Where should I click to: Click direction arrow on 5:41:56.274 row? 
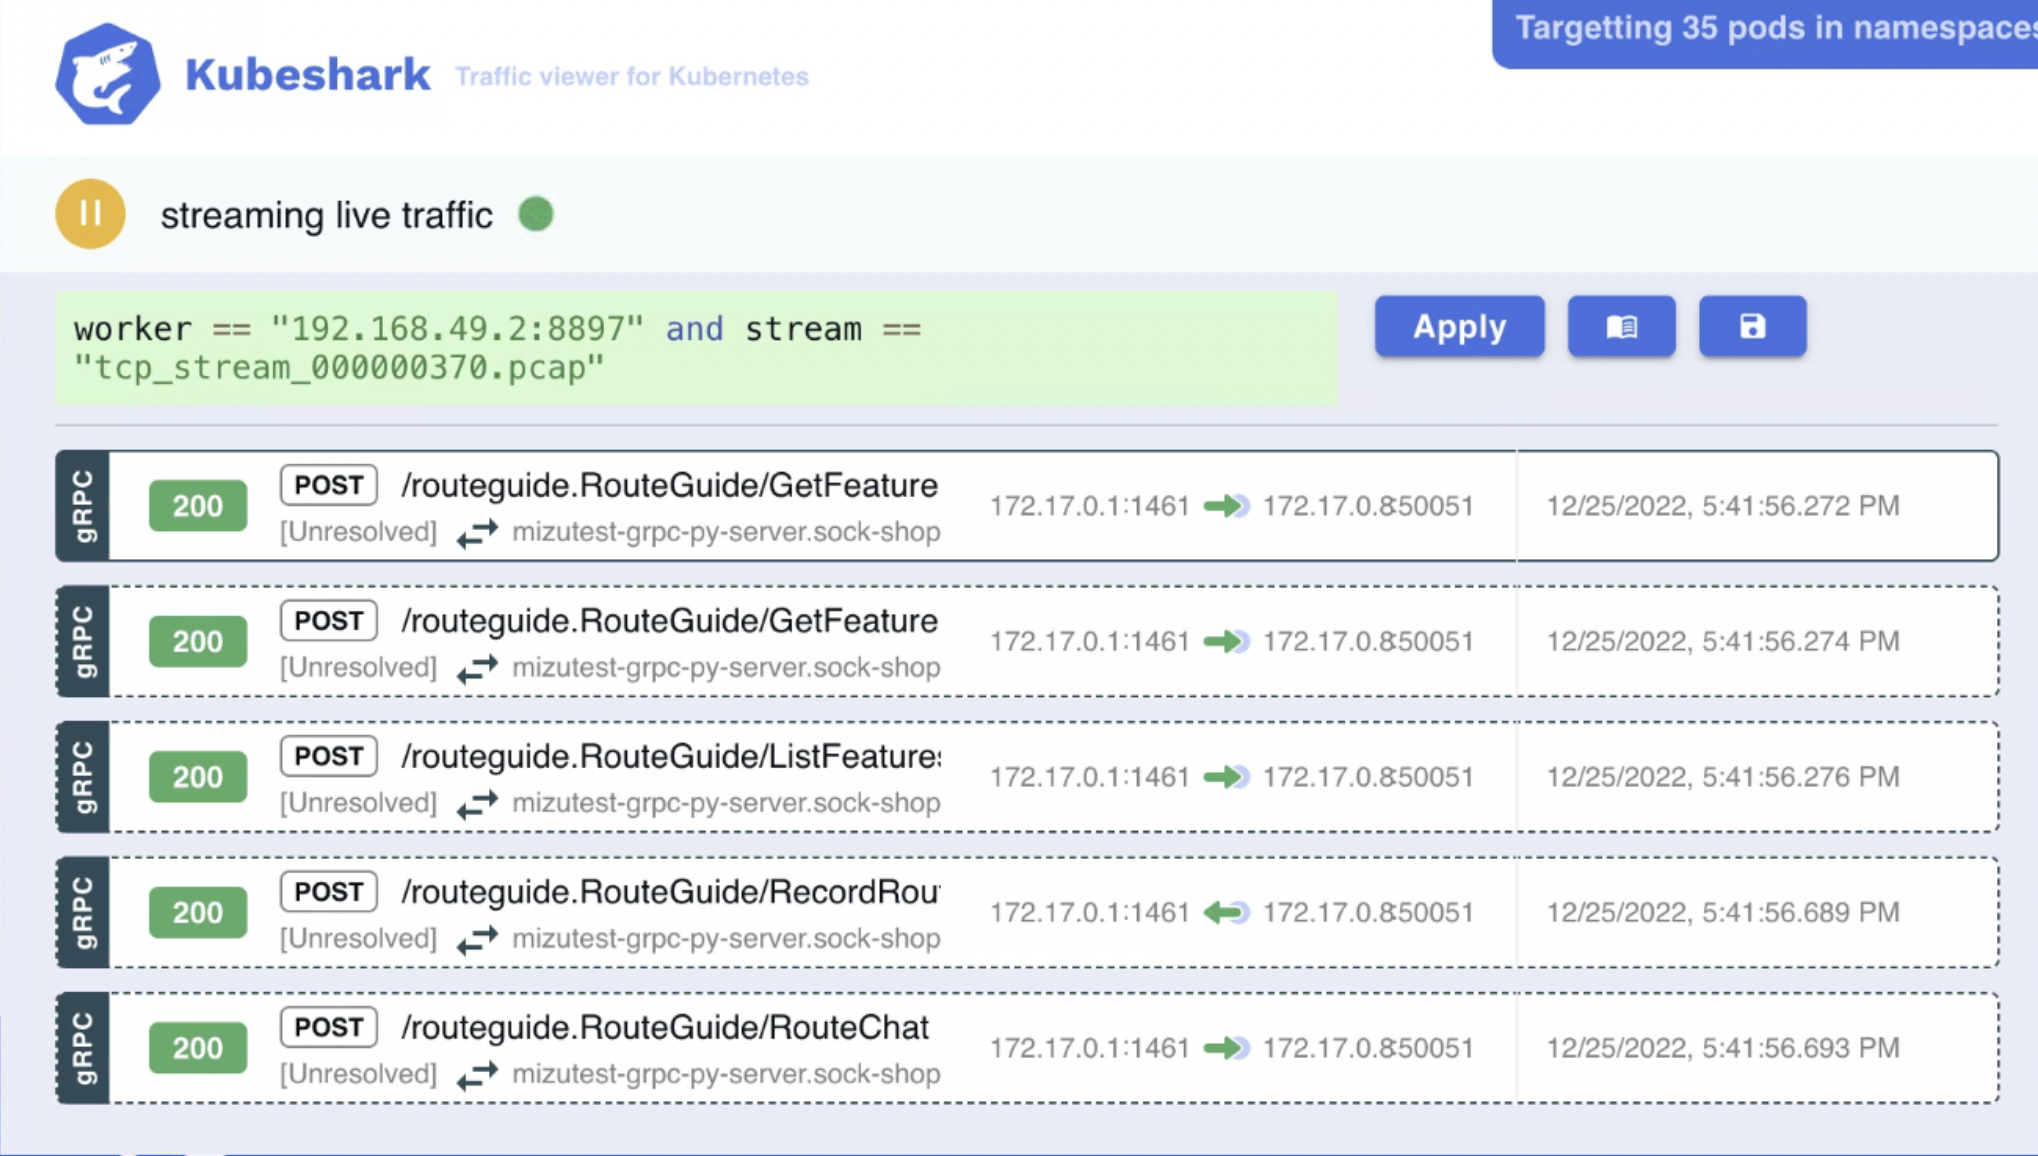(1226, 641)
